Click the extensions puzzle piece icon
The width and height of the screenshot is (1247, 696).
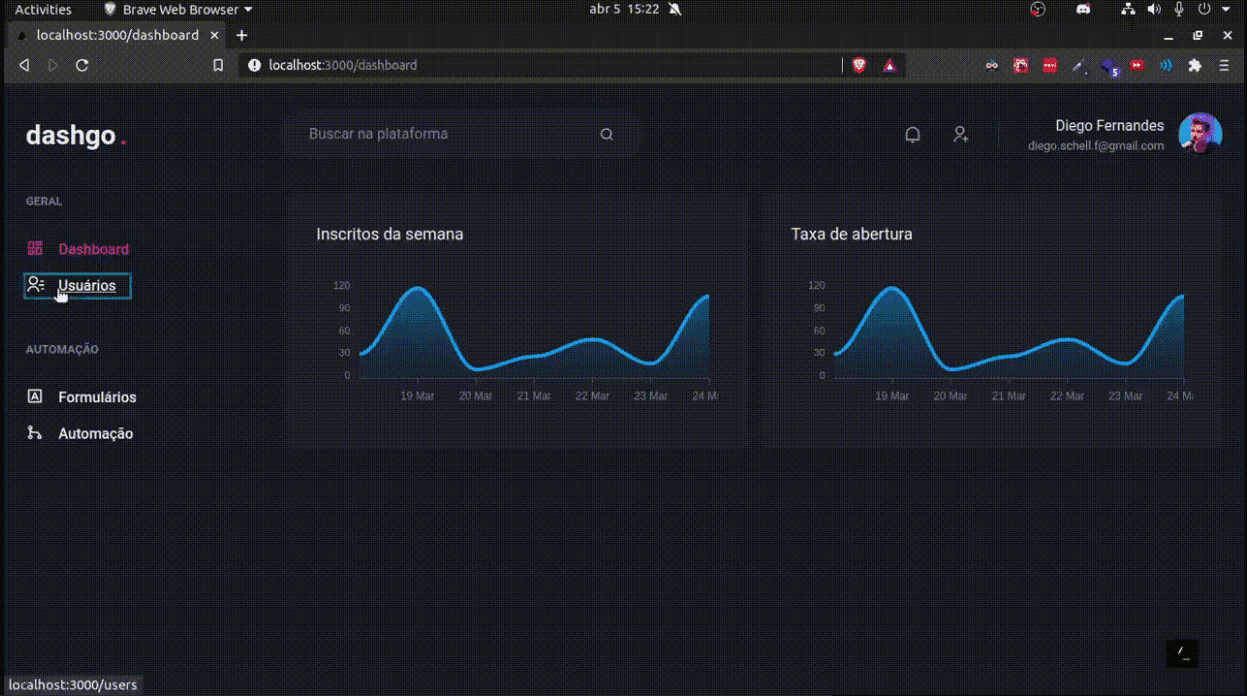coord(1194,65)
